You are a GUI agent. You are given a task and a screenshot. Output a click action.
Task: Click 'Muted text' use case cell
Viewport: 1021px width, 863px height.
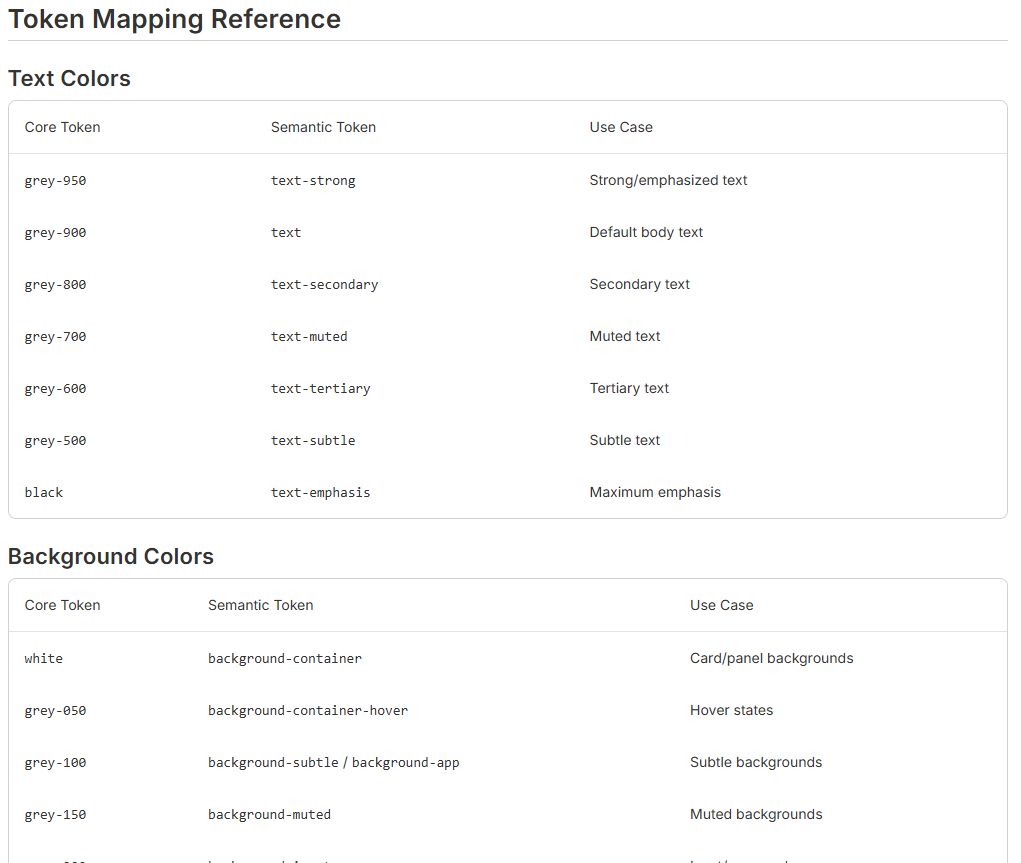[624, 337]
